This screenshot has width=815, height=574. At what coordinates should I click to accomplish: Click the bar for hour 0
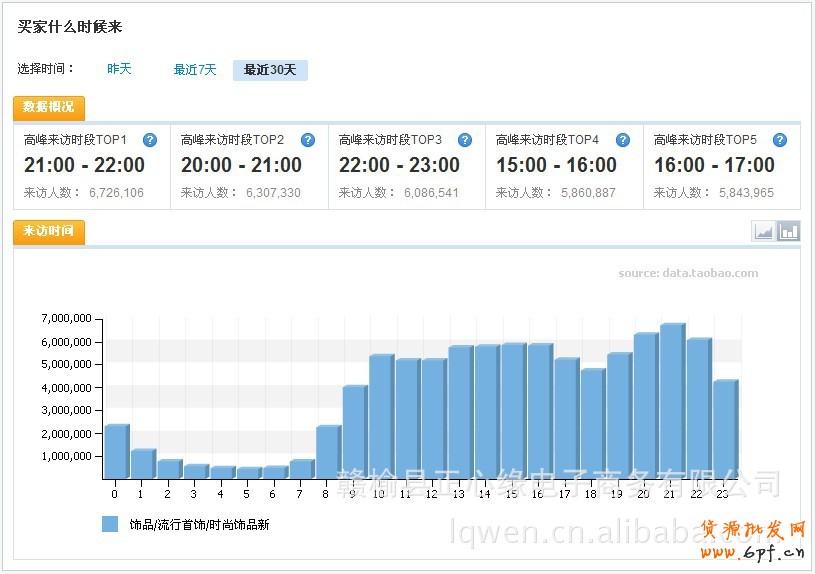click(116, 452)
